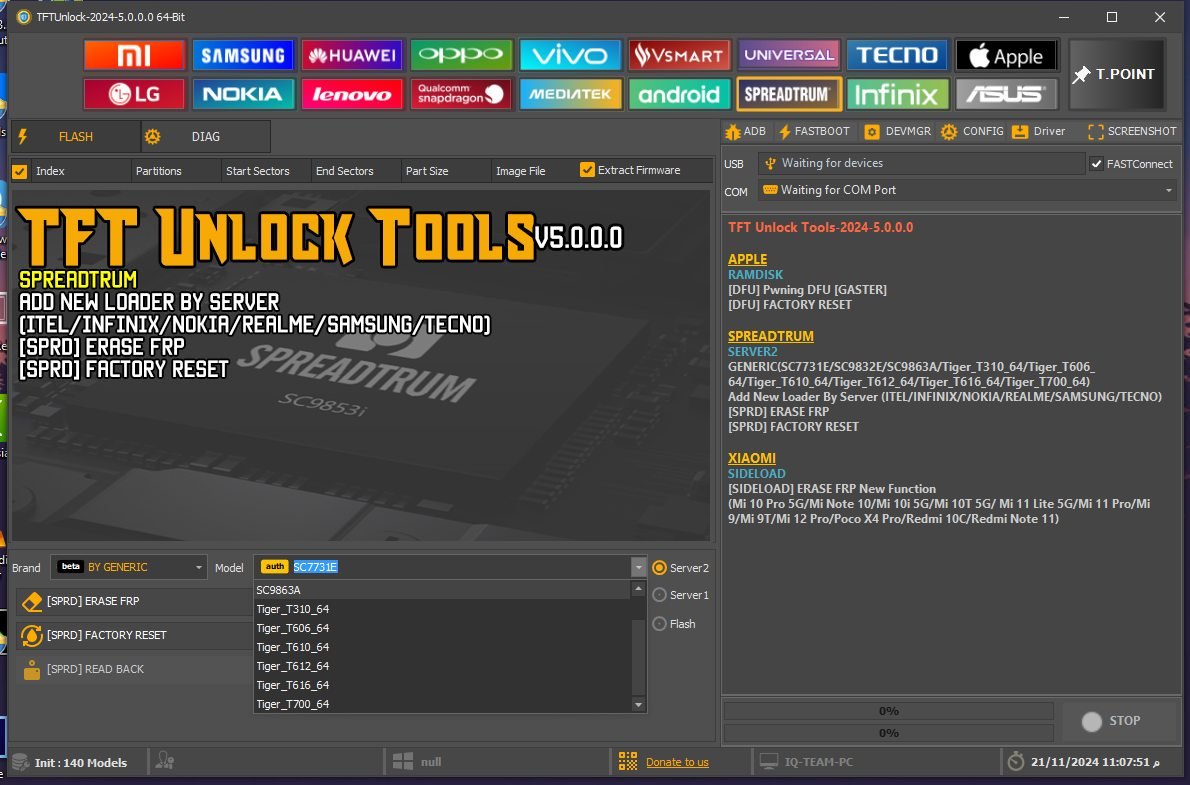Open the CONFIG settings

(x=972, y=131)
